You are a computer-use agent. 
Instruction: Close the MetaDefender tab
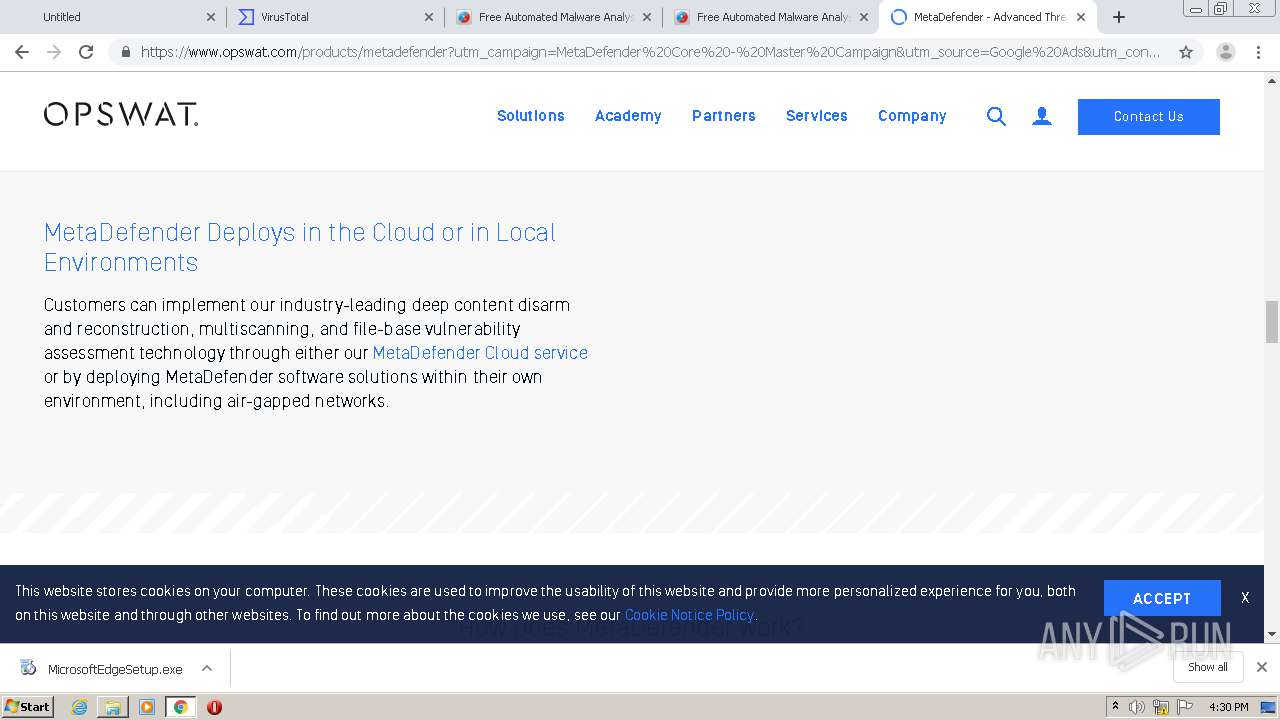click(x=1081, y=17)
